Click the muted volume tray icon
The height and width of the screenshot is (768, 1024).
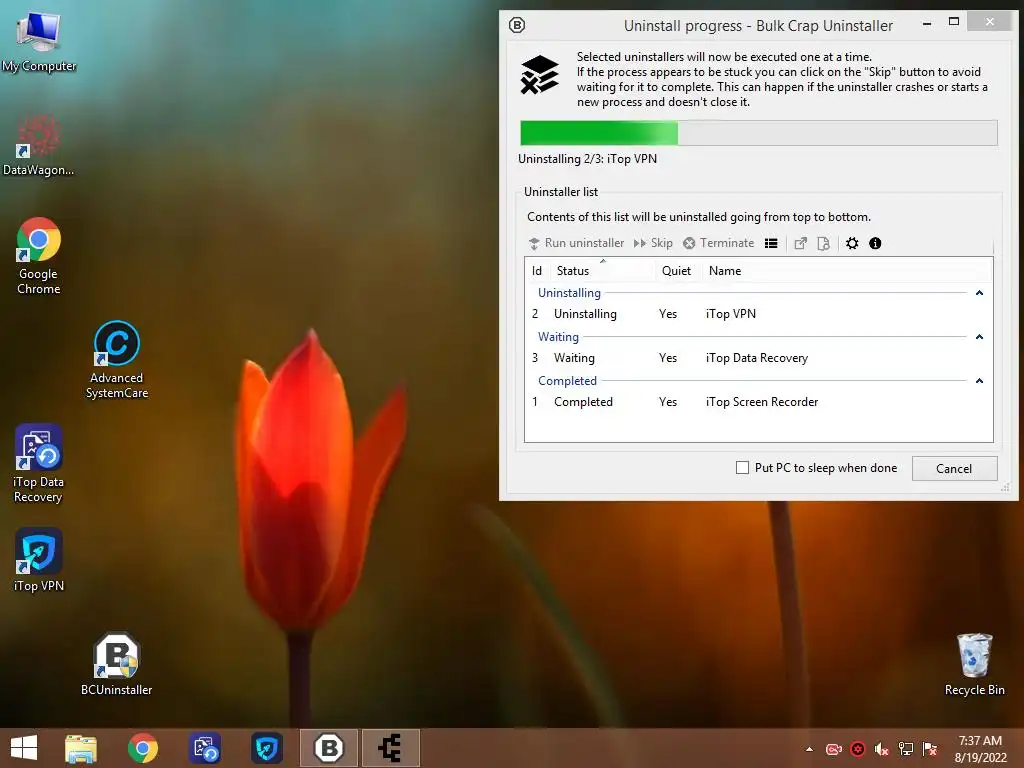pyautogui.click(x=882, y=749)
